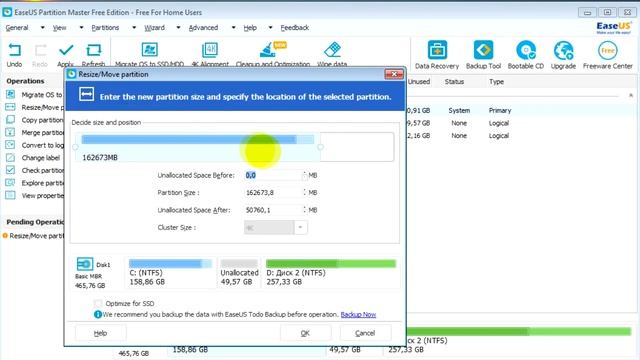Click the Disk1 drive icon in dialog
The height and width of the screenshot is (360, 640).
tap(85, 264)
